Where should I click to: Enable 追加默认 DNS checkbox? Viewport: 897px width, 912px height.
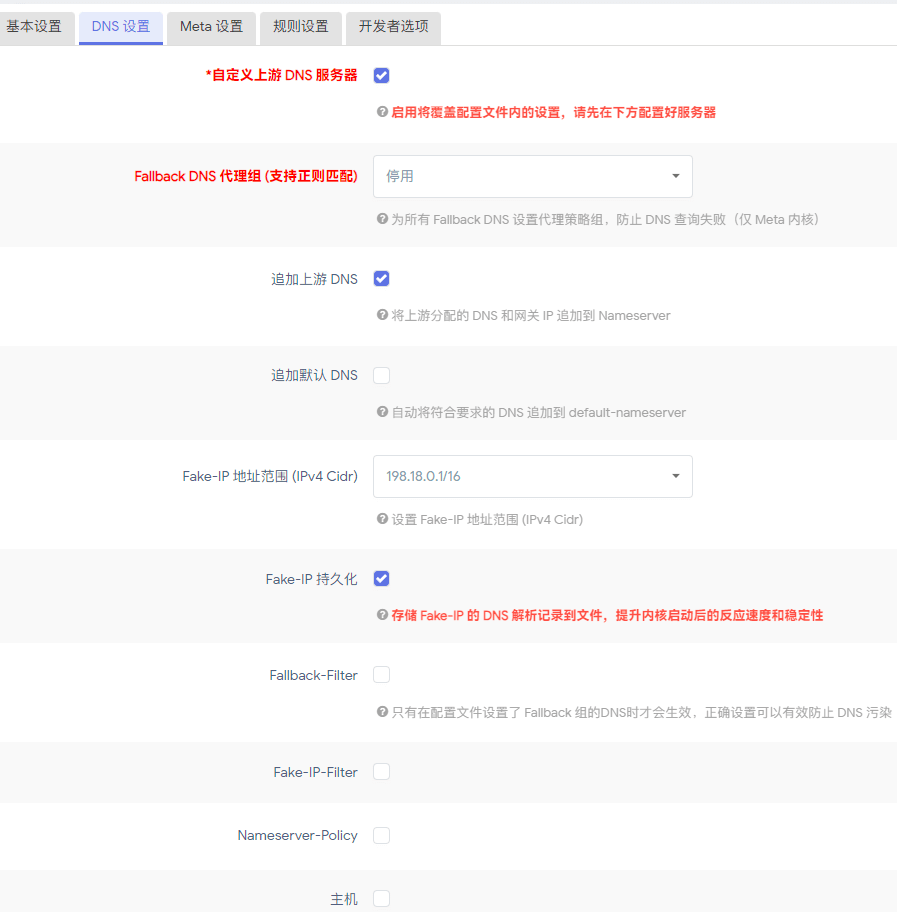tap(381, 376)
